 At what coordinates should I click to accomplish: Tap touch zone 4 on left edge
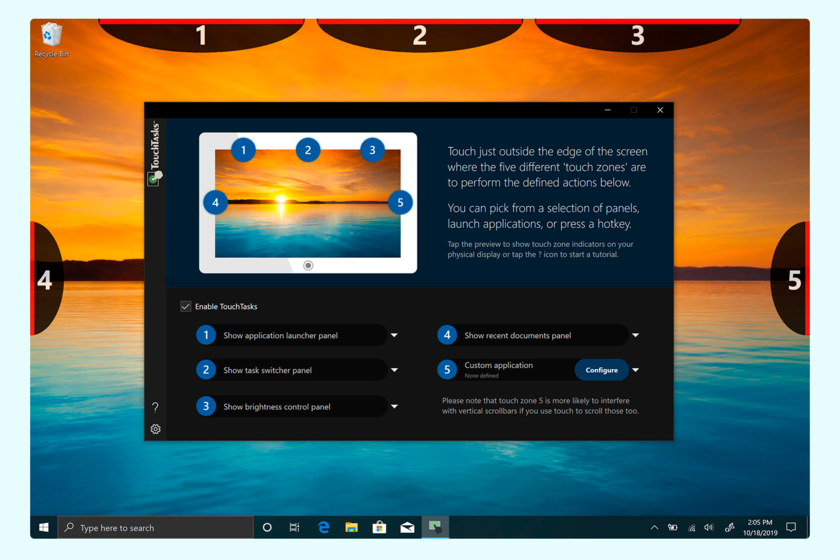click(46, 279)
